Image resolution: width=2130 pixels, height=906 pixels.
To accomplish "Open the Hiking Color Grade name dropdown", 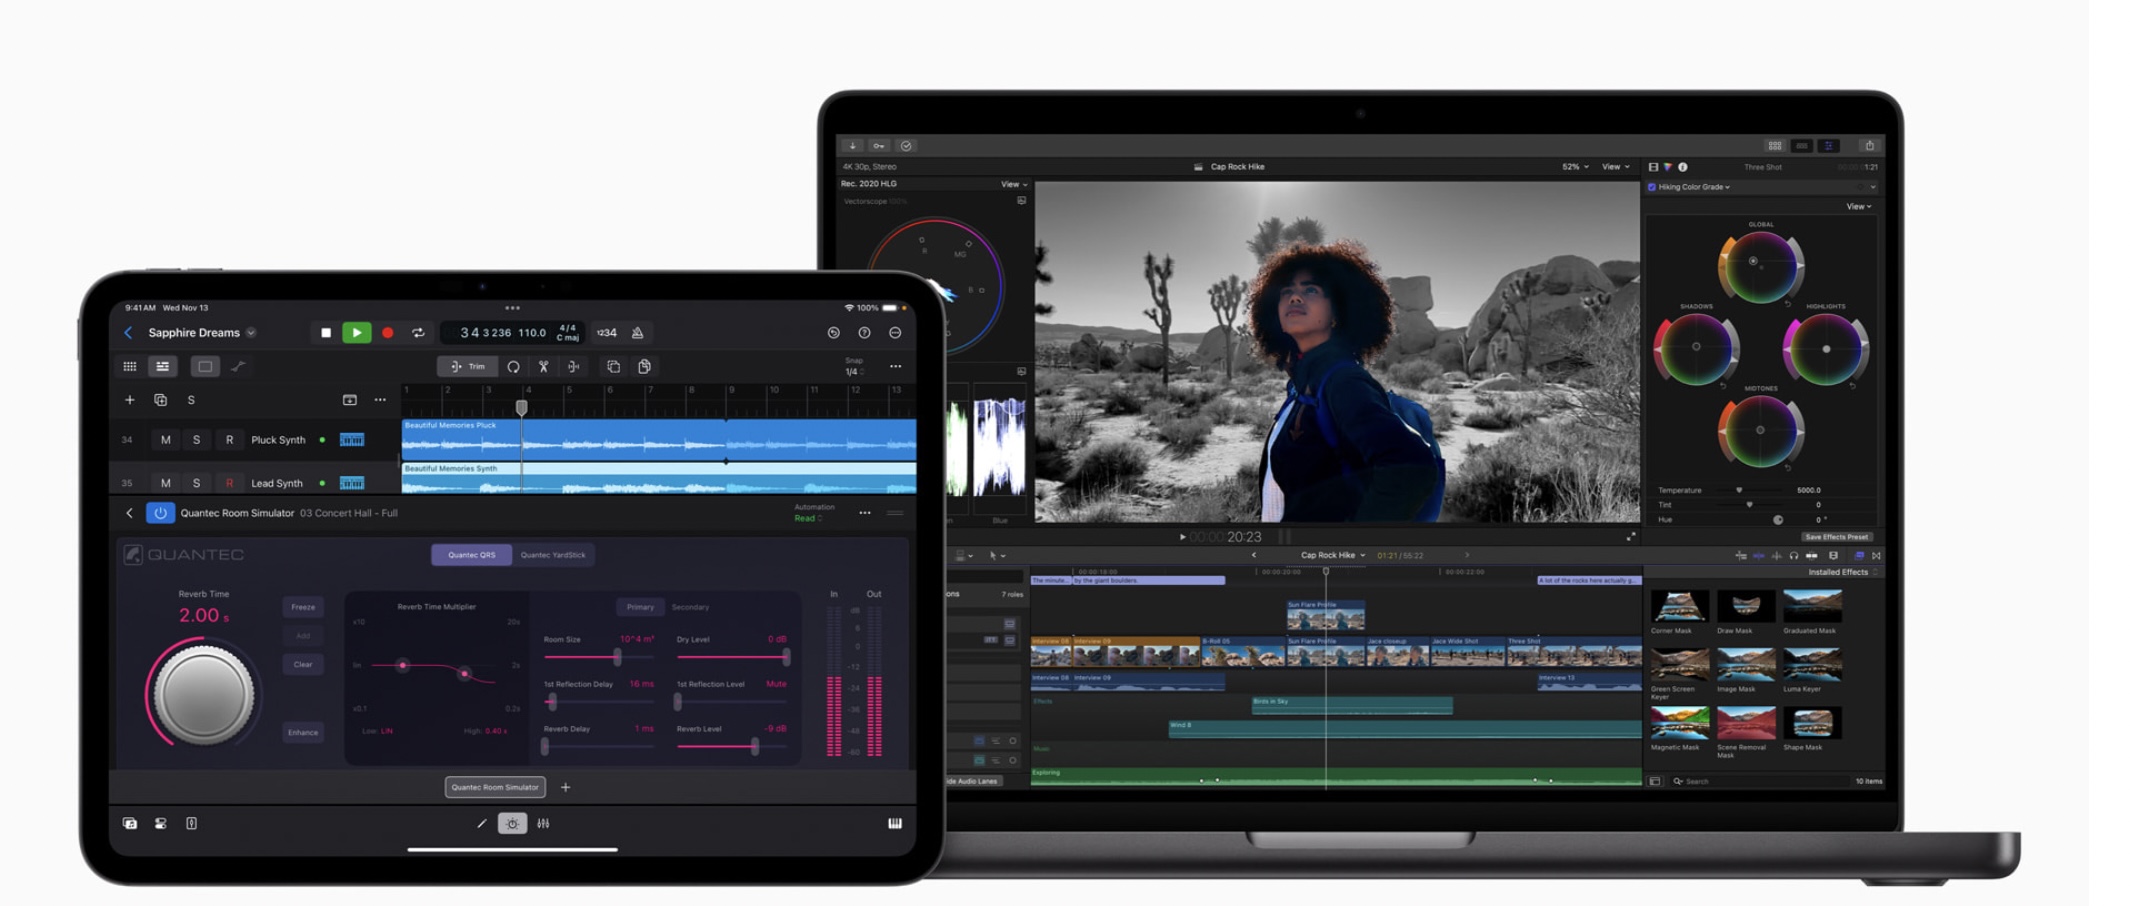I will pos(1694,187).
